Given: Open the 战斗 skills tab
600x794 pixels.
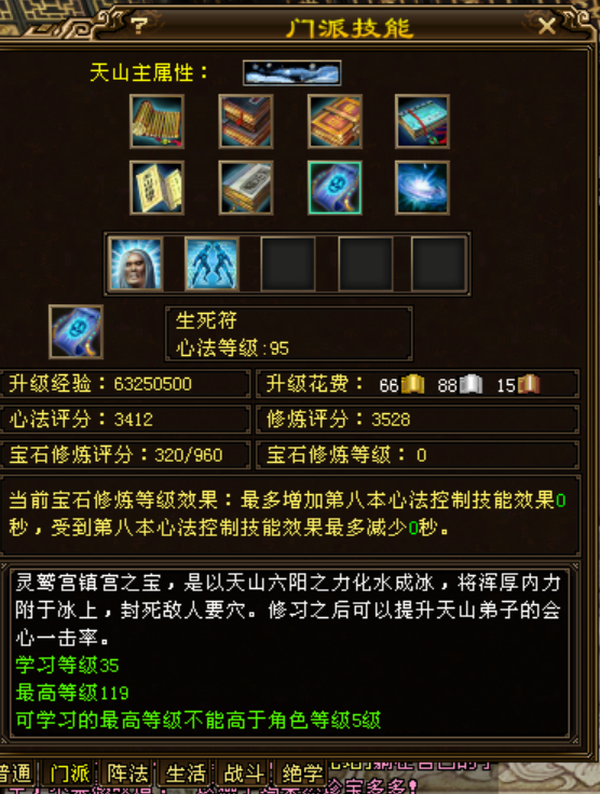Looking at the screenshot, I should click(x=244, y=773).
